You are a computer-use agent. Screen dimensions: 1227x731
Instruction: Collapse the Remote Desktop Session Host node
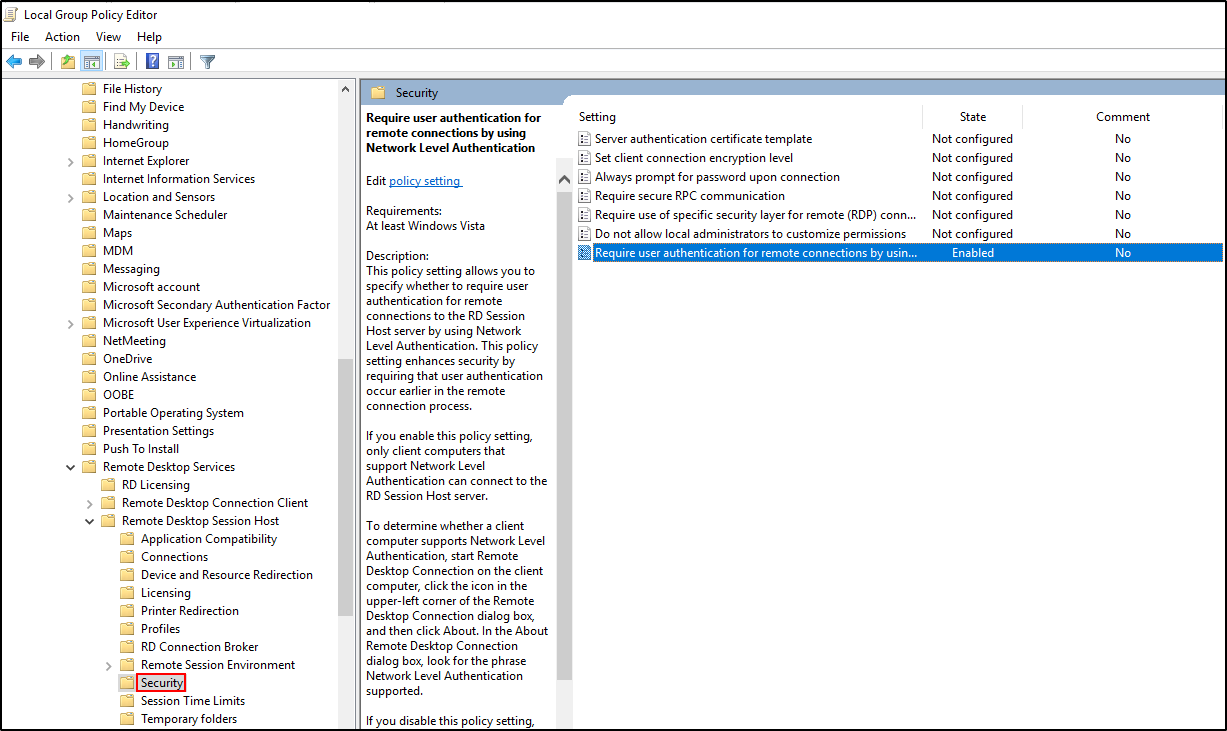click(89, 521)
